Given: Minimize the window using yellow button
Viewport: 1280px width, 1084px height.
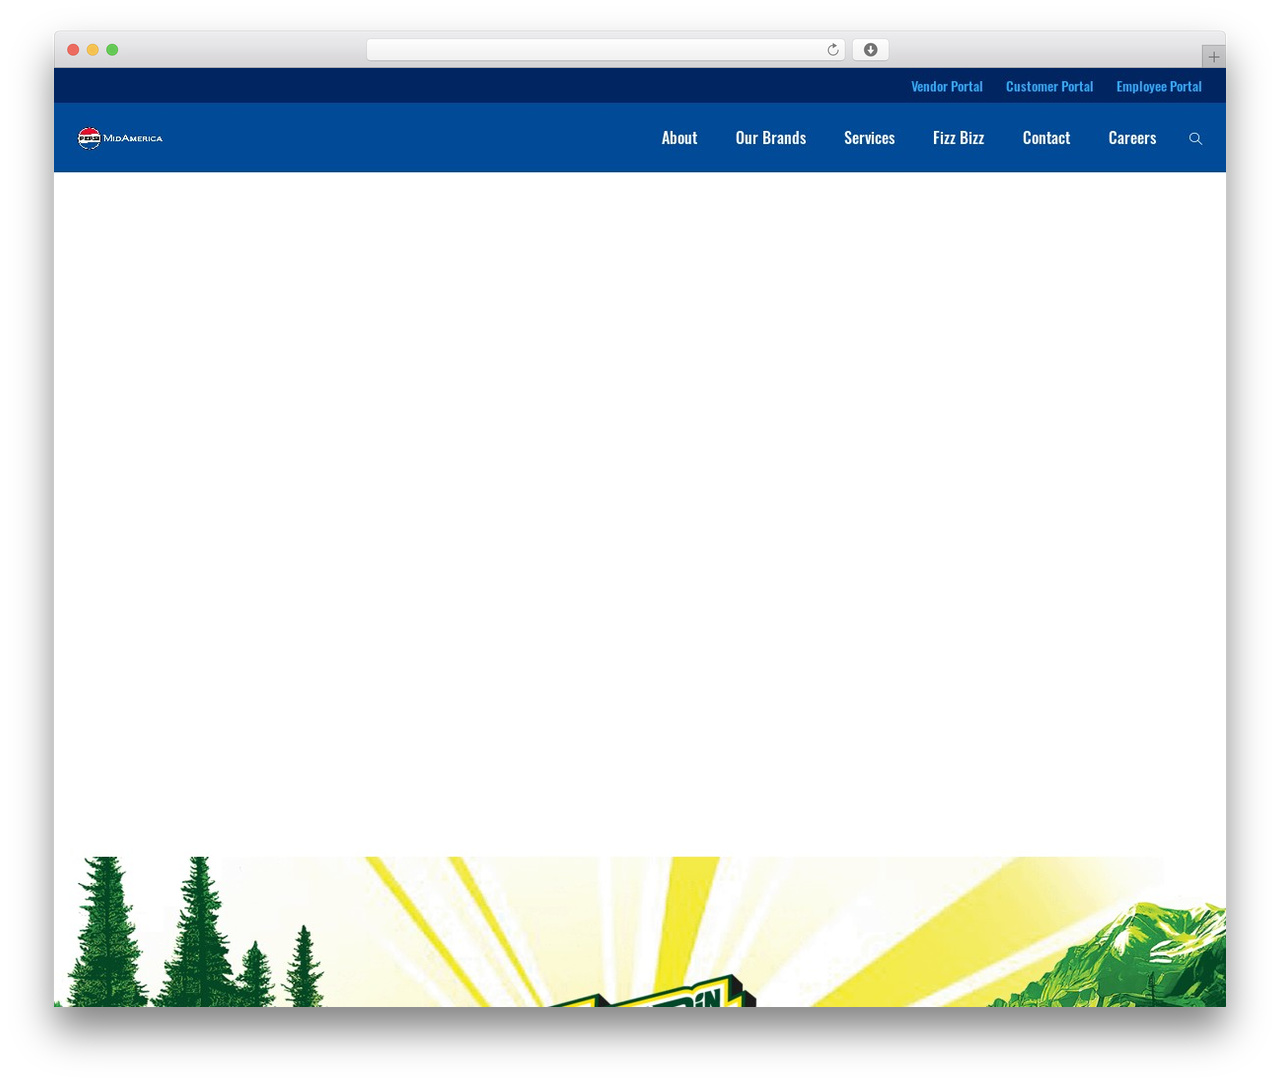Looking at the screenshot, I should click(x=93, y=50).
